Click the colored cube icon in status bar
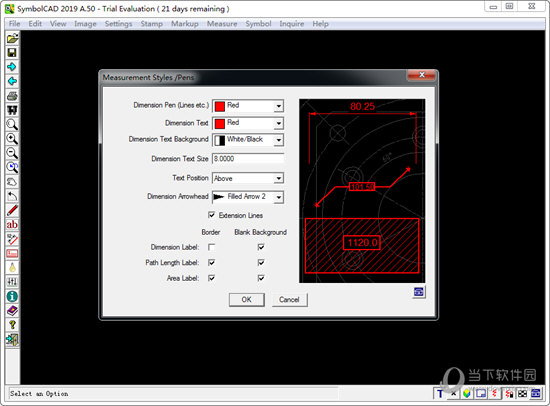Image resolution: width=550 pixels, height=406 pixels. (467, 394)
